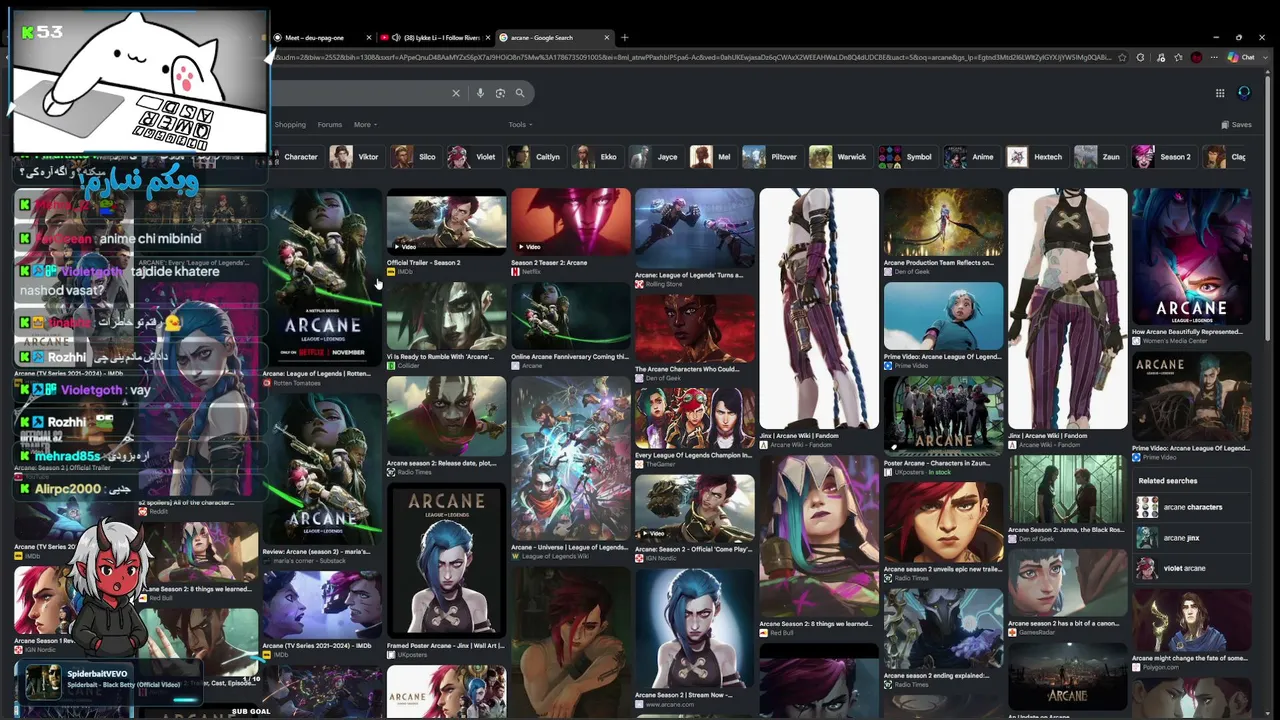
Task: Filter images by the Violet chip
Action: tap(474, 157)
